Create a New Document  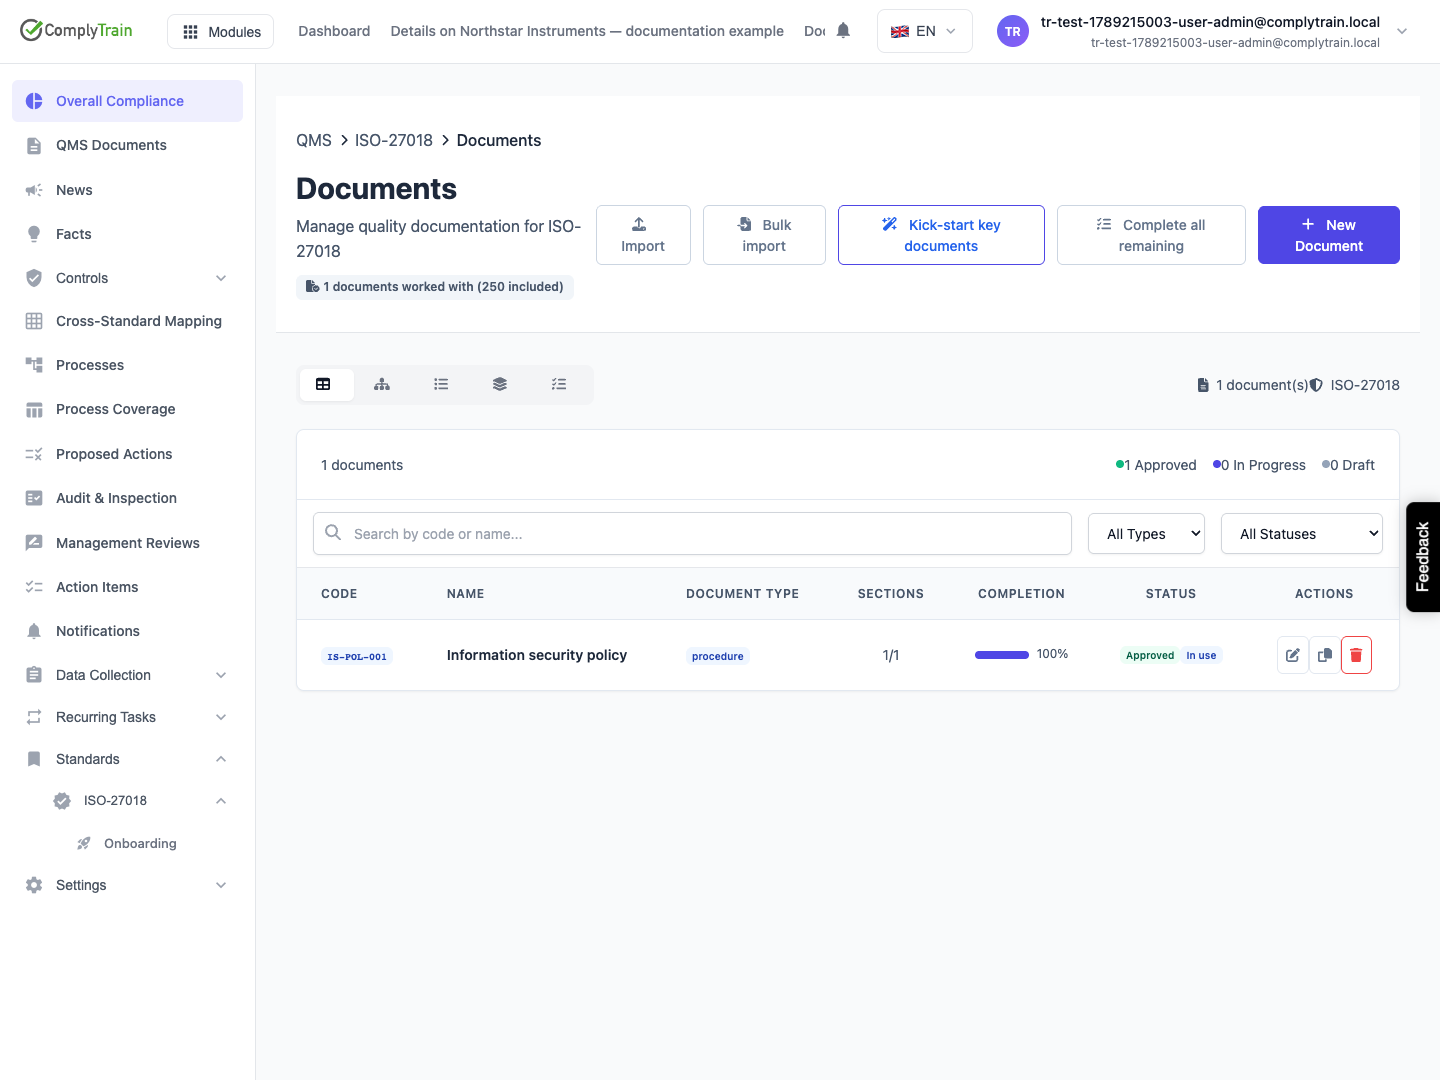pyautogui.click(x=1329, y=235)
